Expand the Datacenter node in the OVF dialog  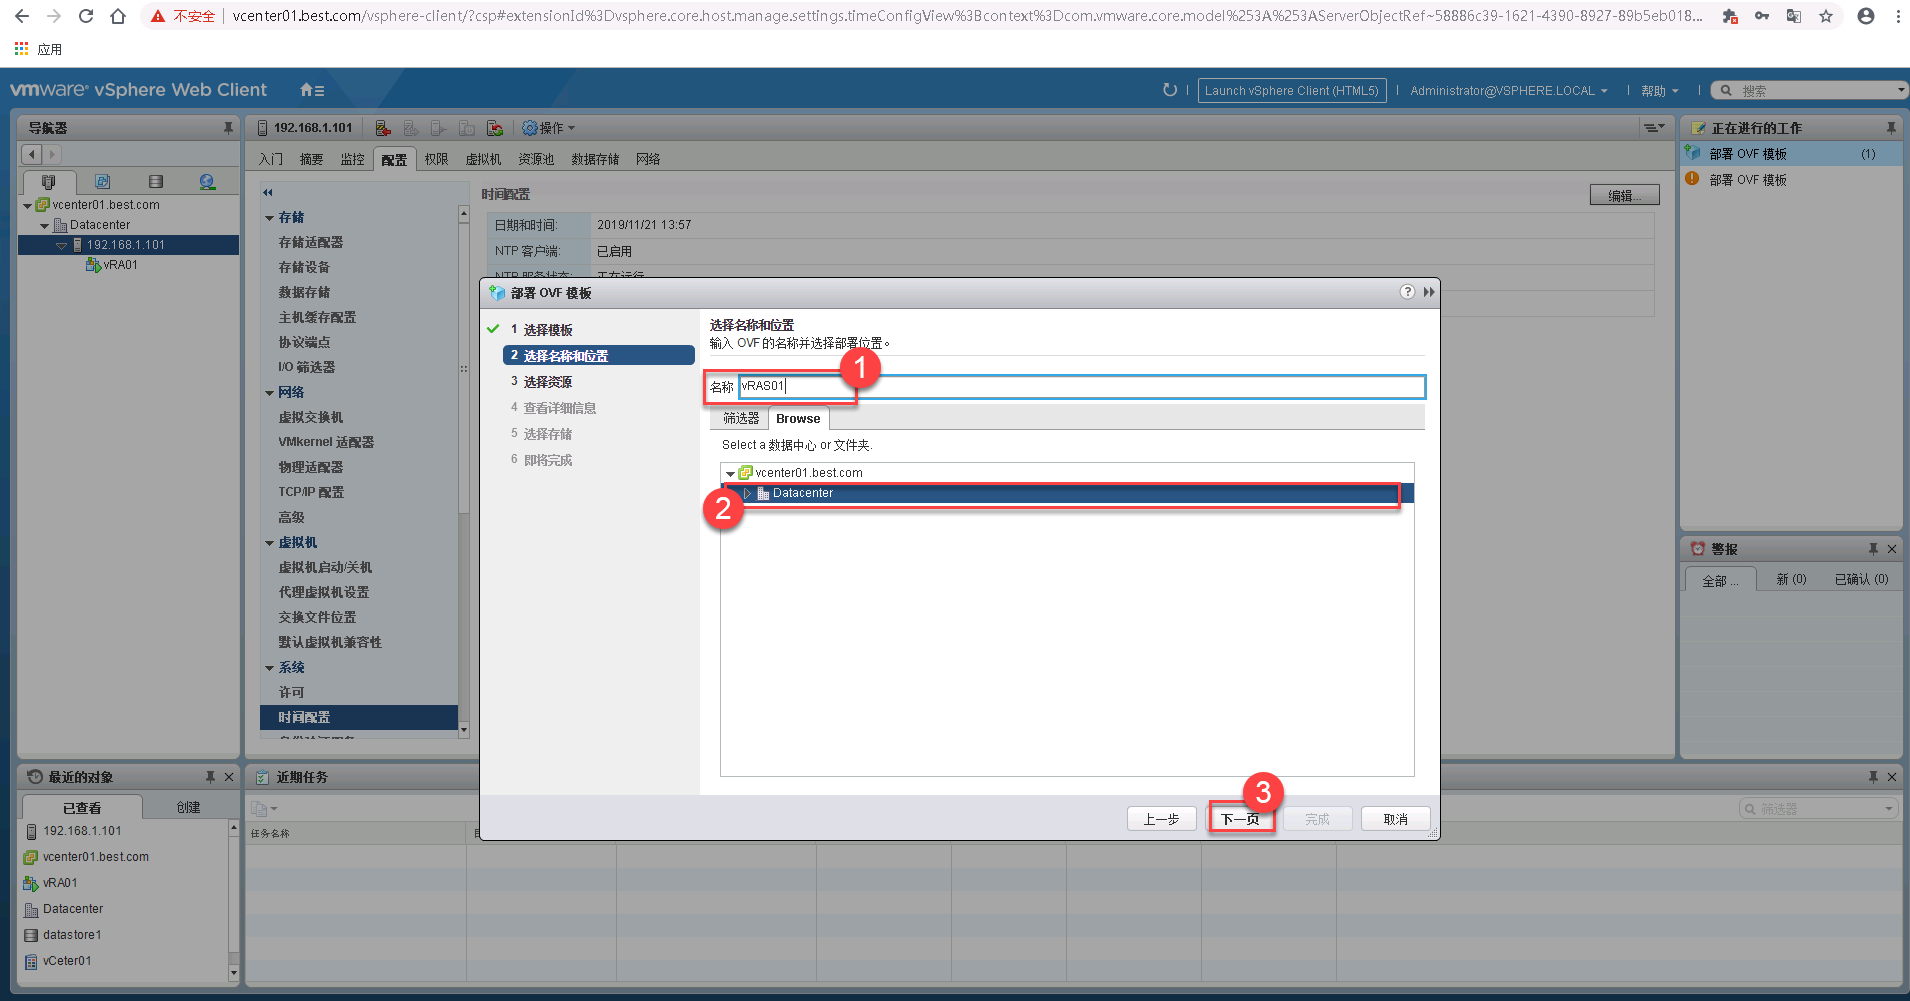point(747,493)
